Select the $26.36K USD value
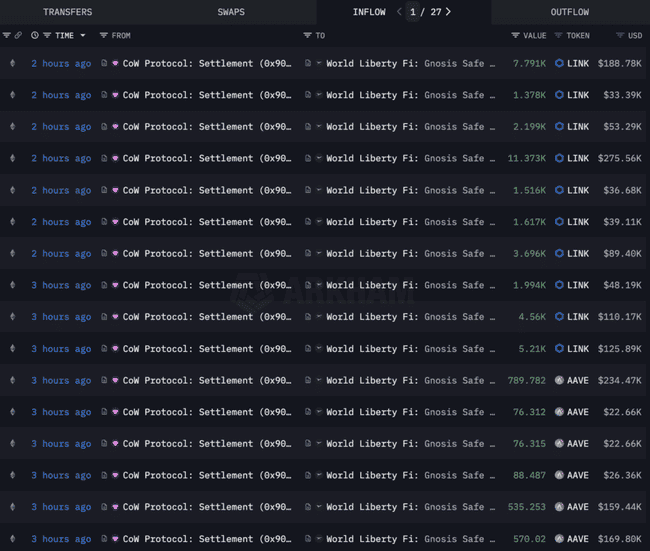The width and height of the screenshot is (650, 551). tap(622, 475)
